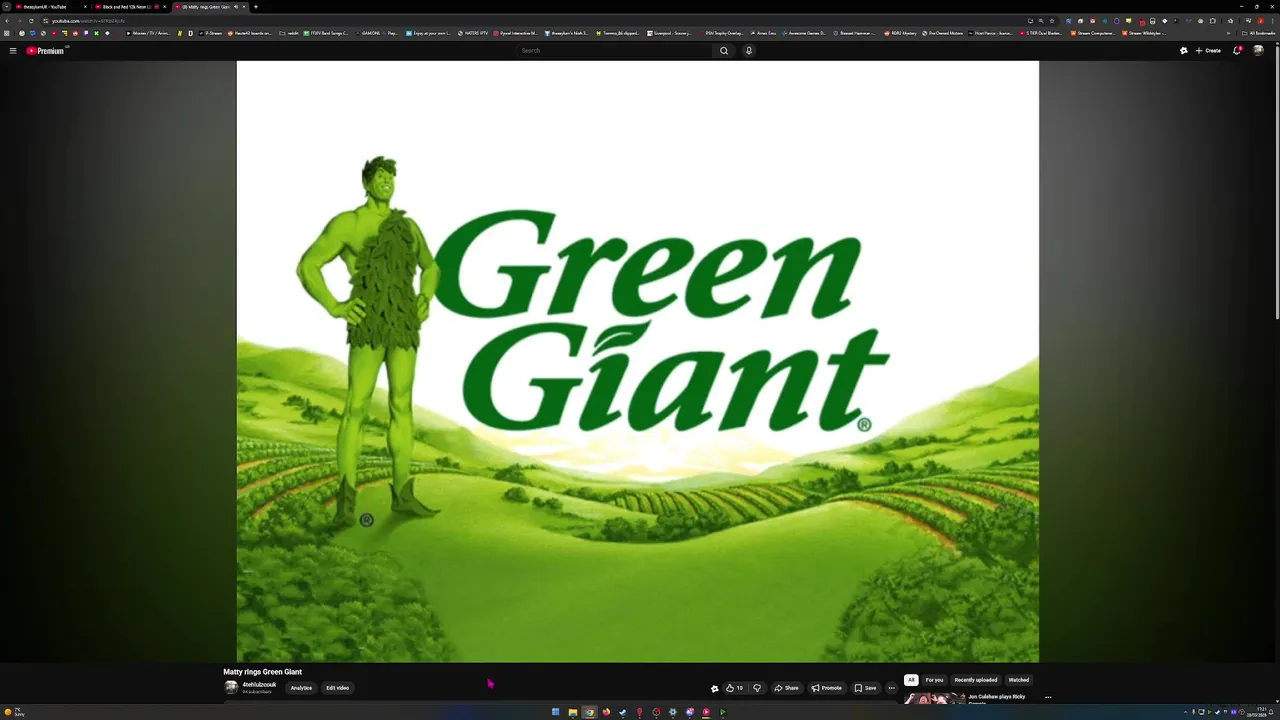
Task: Open the YouTube notifications bell
Action: (x=1237, y=50)
